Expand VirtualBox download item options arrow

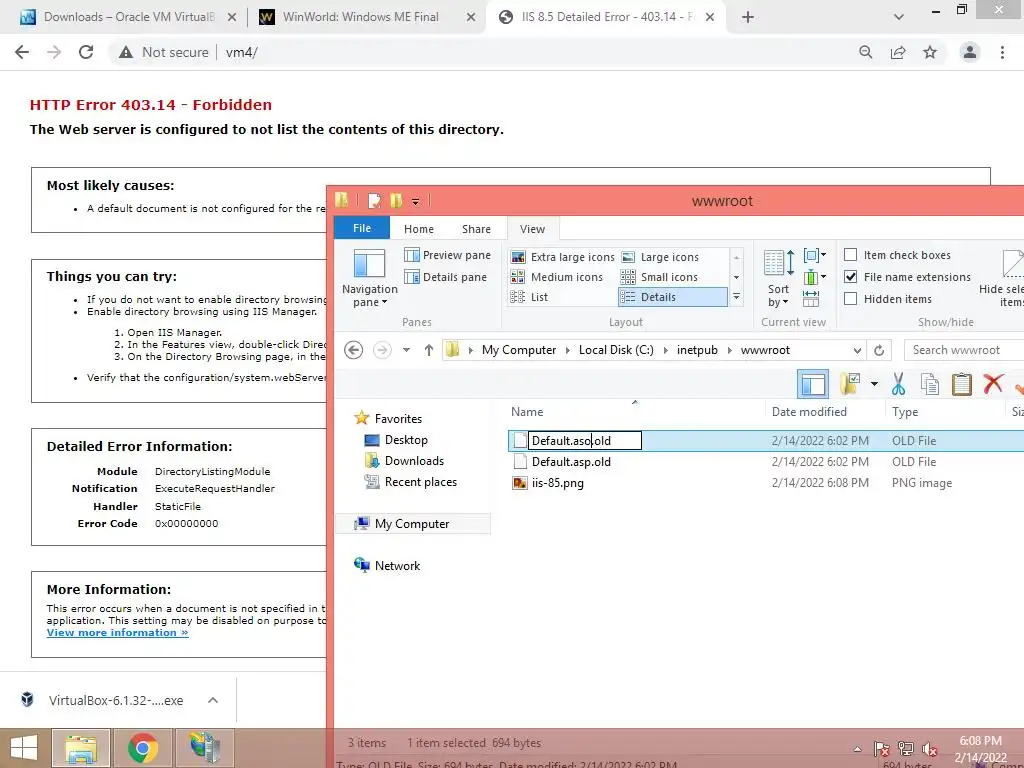tap(213, 700)
